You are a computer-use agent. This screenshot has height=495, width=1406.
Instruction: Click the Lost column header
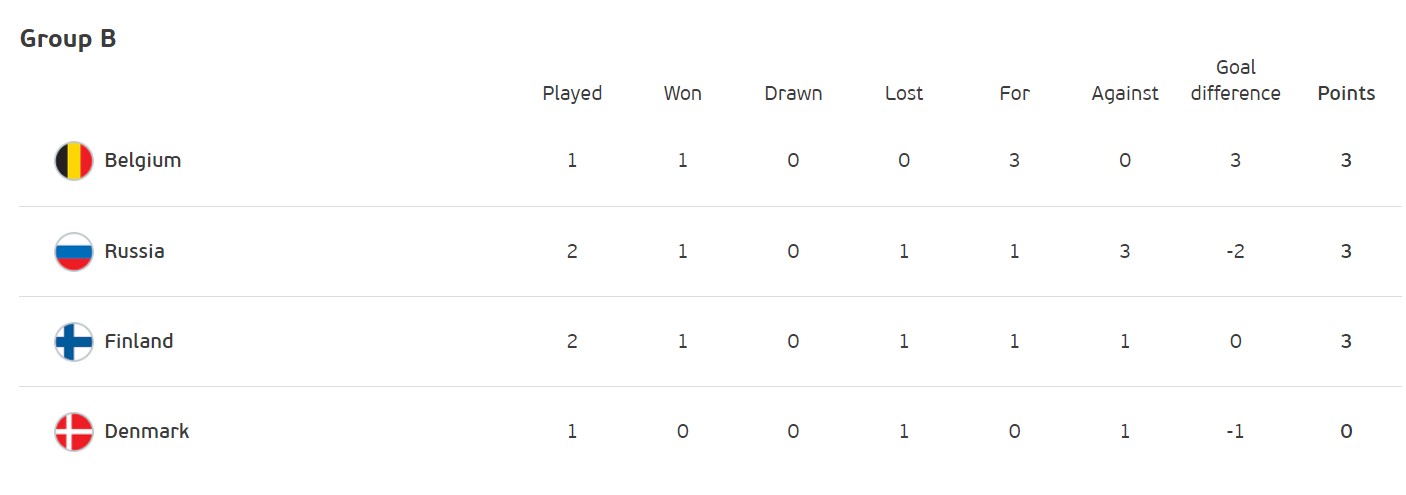coord(904,93)
